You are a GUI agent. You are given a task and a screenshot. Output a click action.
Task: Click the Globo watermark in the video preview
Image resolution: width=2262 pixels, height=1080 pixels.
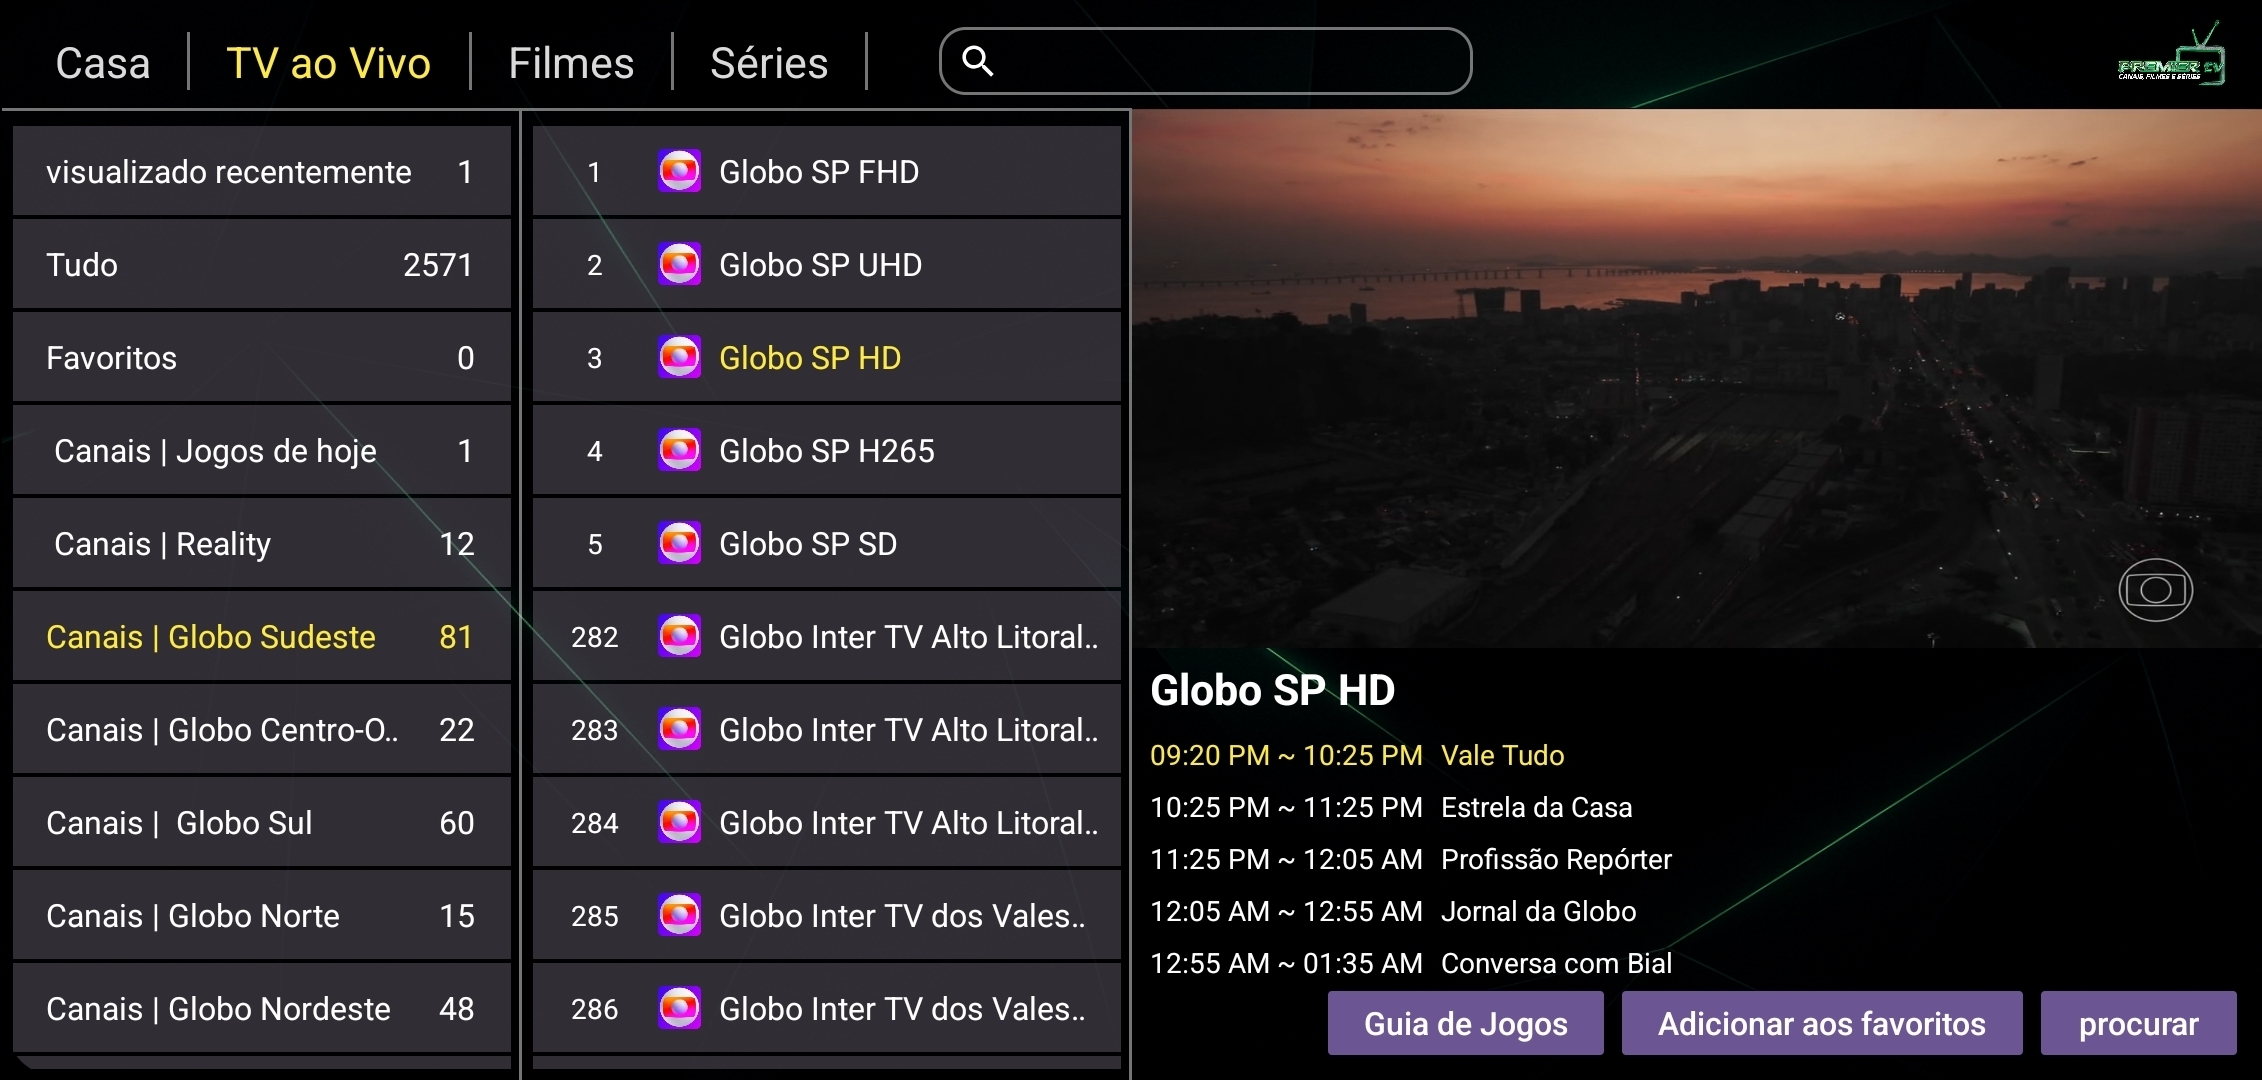(x=2155, y=590)
